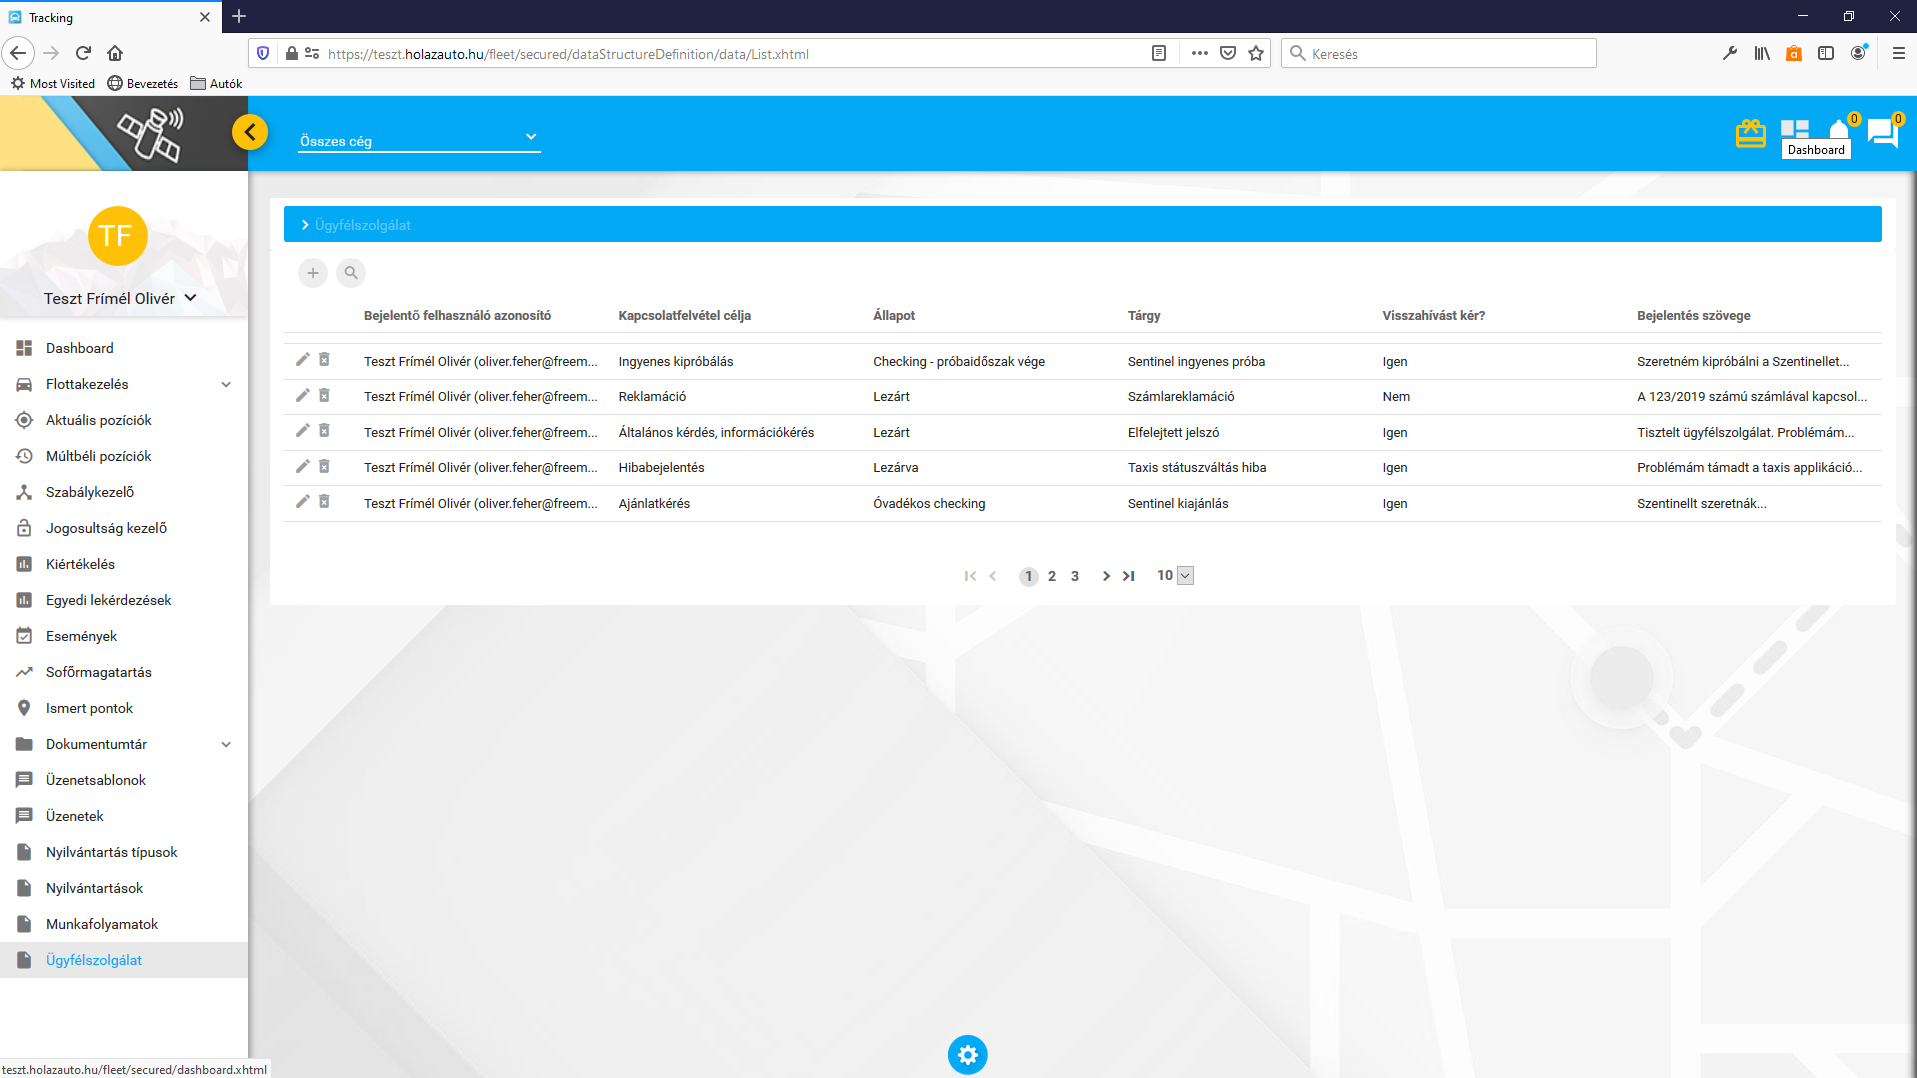Edit the Sentinel ingyenes próba row
The width and height of the screenshot is (1917, 1078).
click(303, 360)
